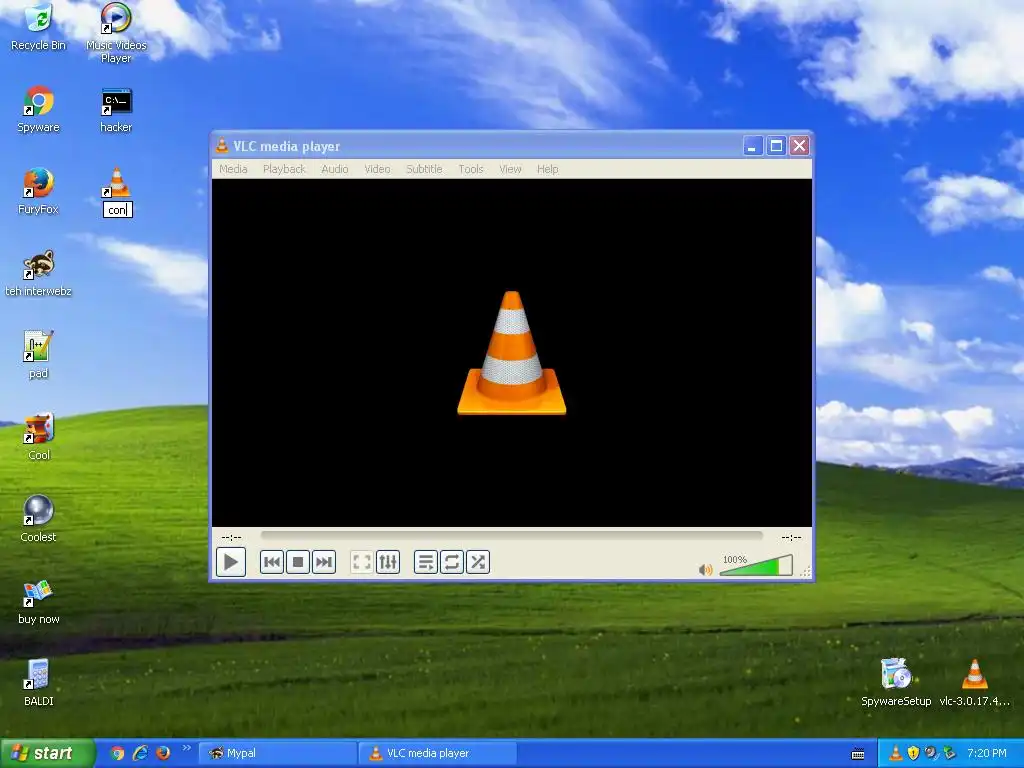Select the Cool desktop shortcut

point(39,437)
